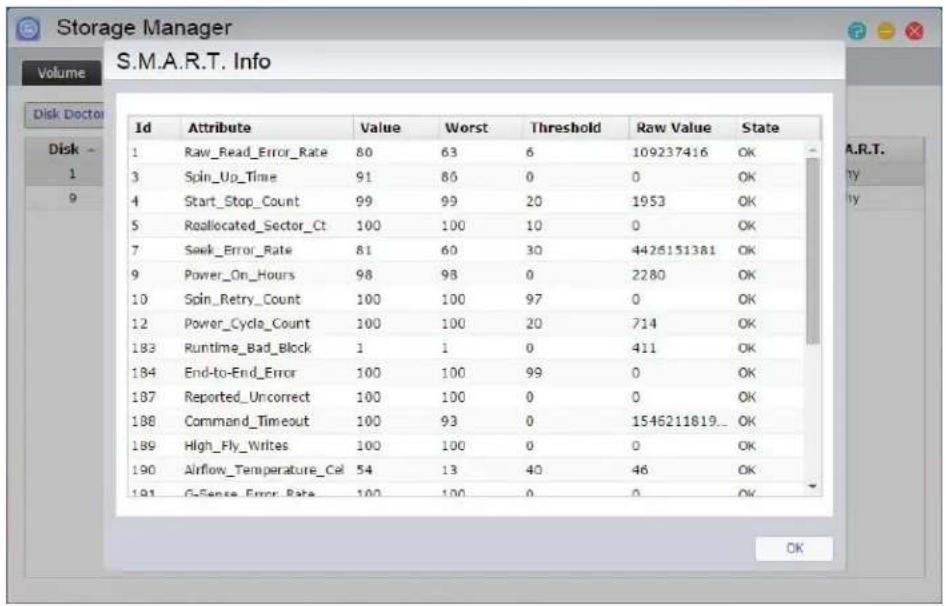946x606 pixels.
Task: Click the Worst column header
Action: [x=480, y=128]
